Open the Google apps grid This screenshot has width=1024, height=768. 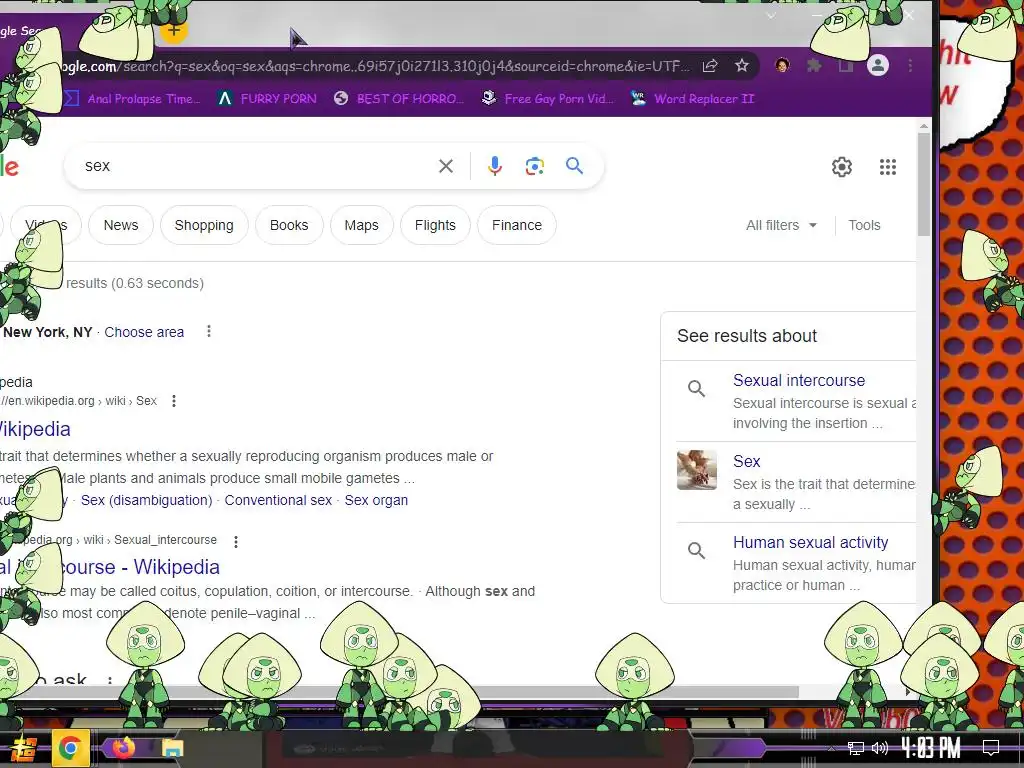click(888, 167)
